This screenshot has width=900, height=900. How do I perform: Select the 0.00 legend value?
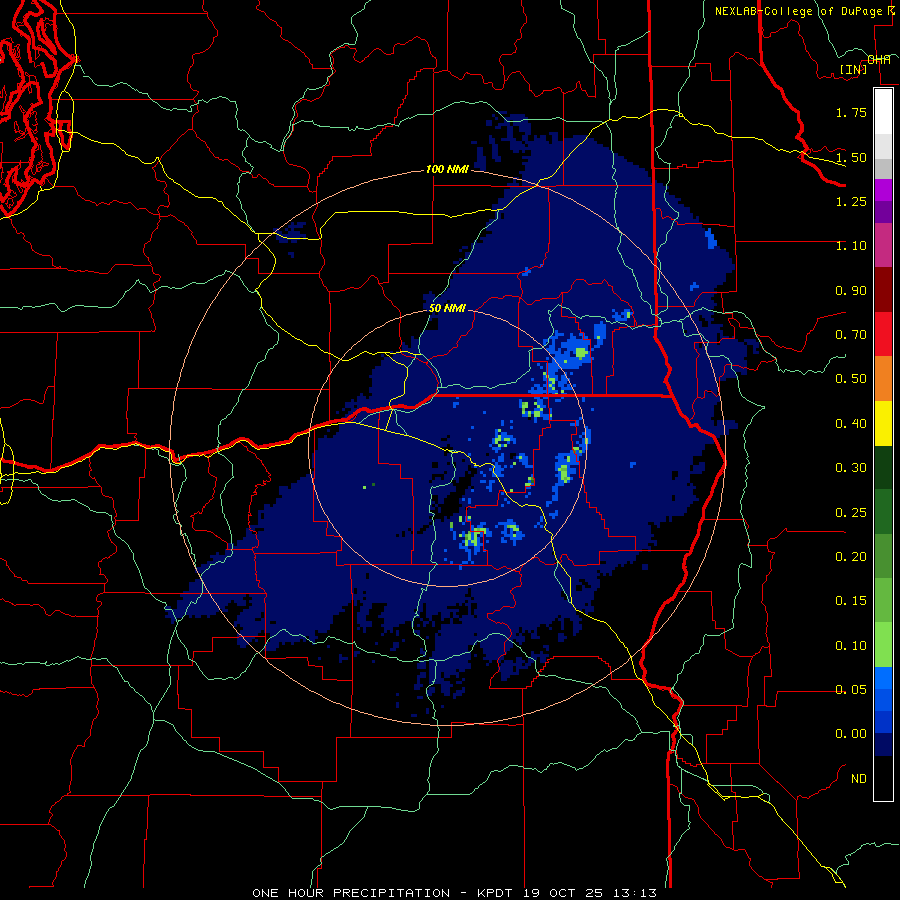[x=851, y=734]
